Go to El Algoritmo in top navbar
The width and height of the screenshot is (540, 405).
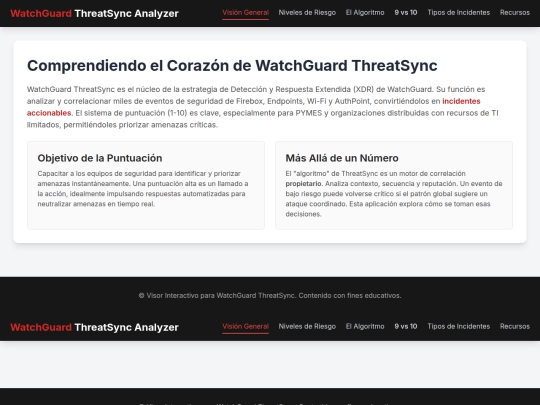pos(365,13)
